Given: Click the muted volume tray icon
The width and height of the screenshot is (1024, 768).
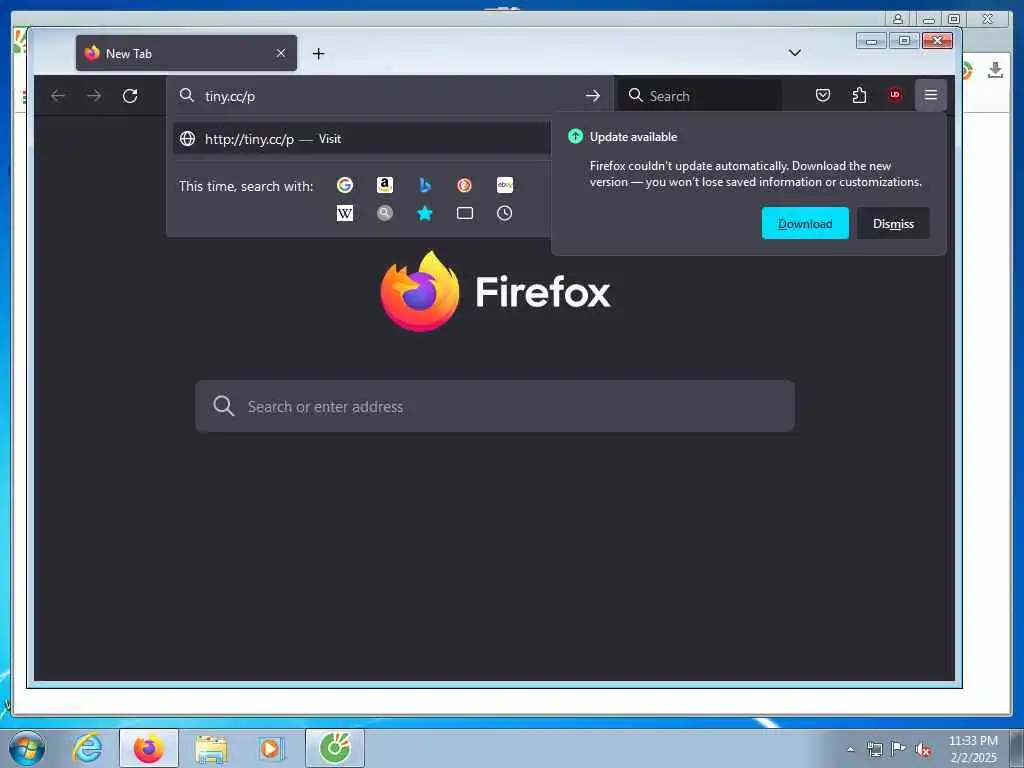Looking at the screenshot, I should 923,750.
